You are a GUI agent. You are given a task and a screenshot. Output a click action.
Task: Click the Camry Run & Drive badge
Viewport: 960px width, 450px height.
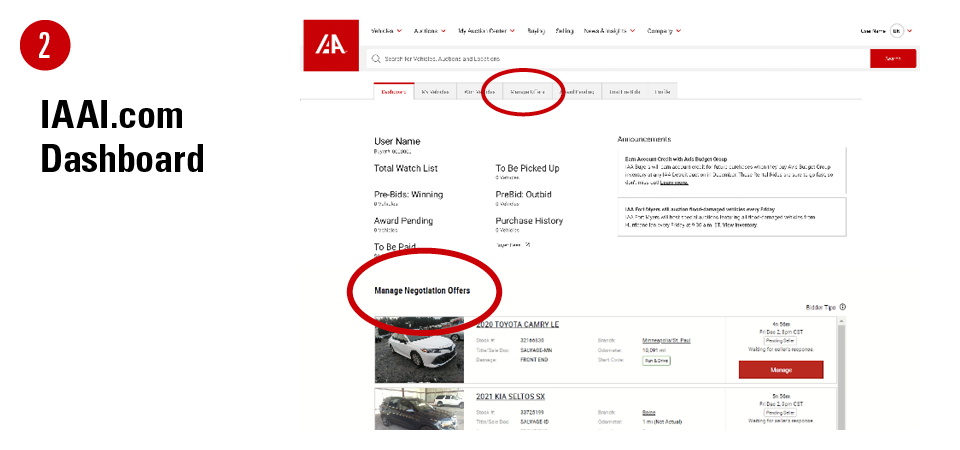[656, 361]
